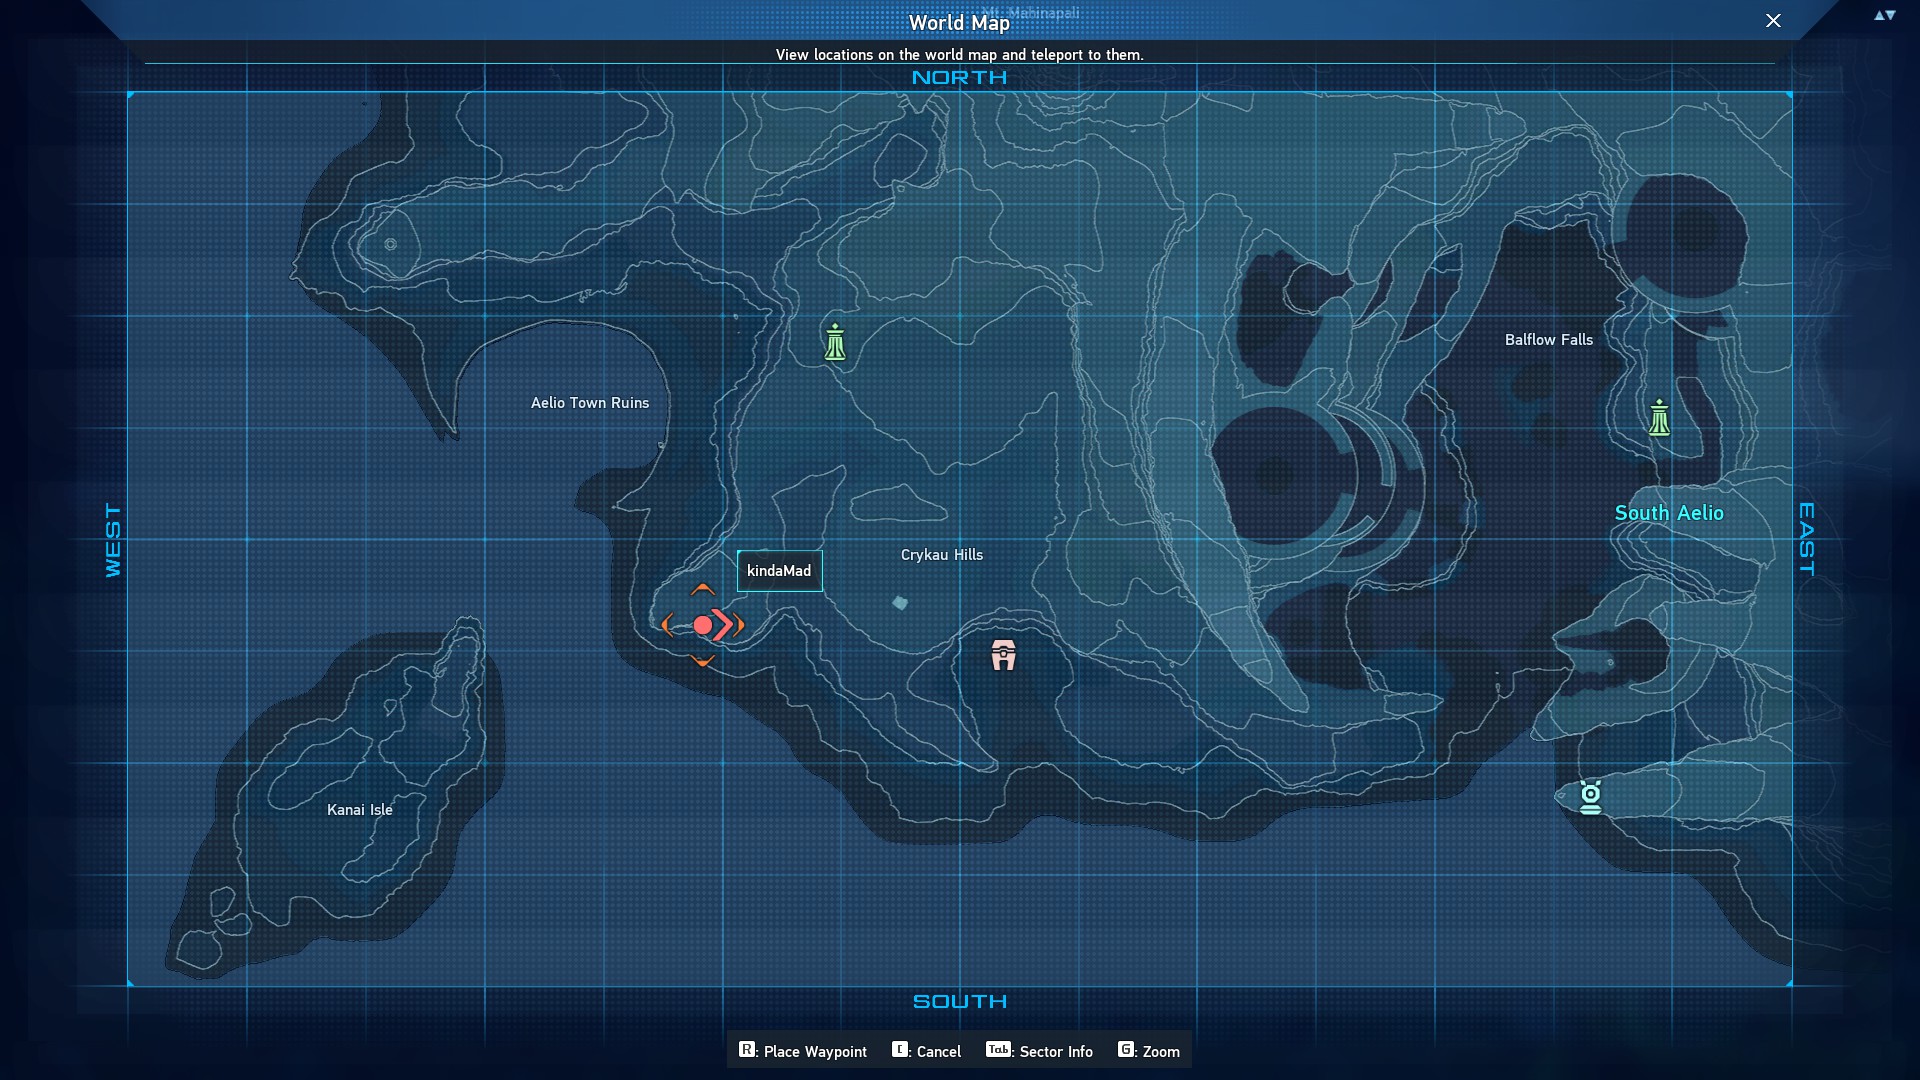Select the Kanai Isle label on the map

tap(360, 810)
